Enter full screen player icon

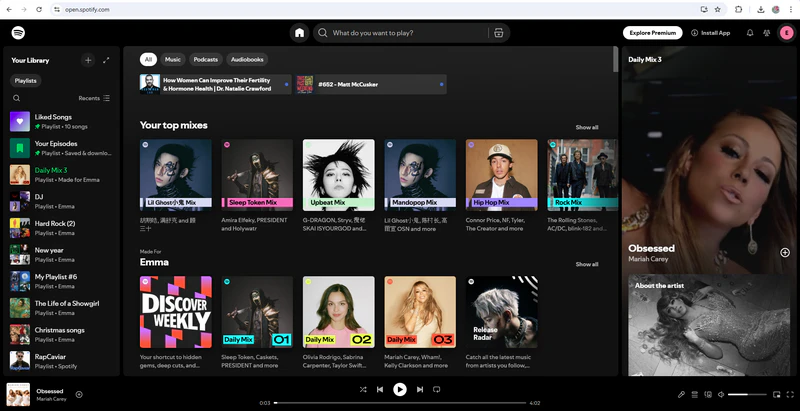coord(790,394)
